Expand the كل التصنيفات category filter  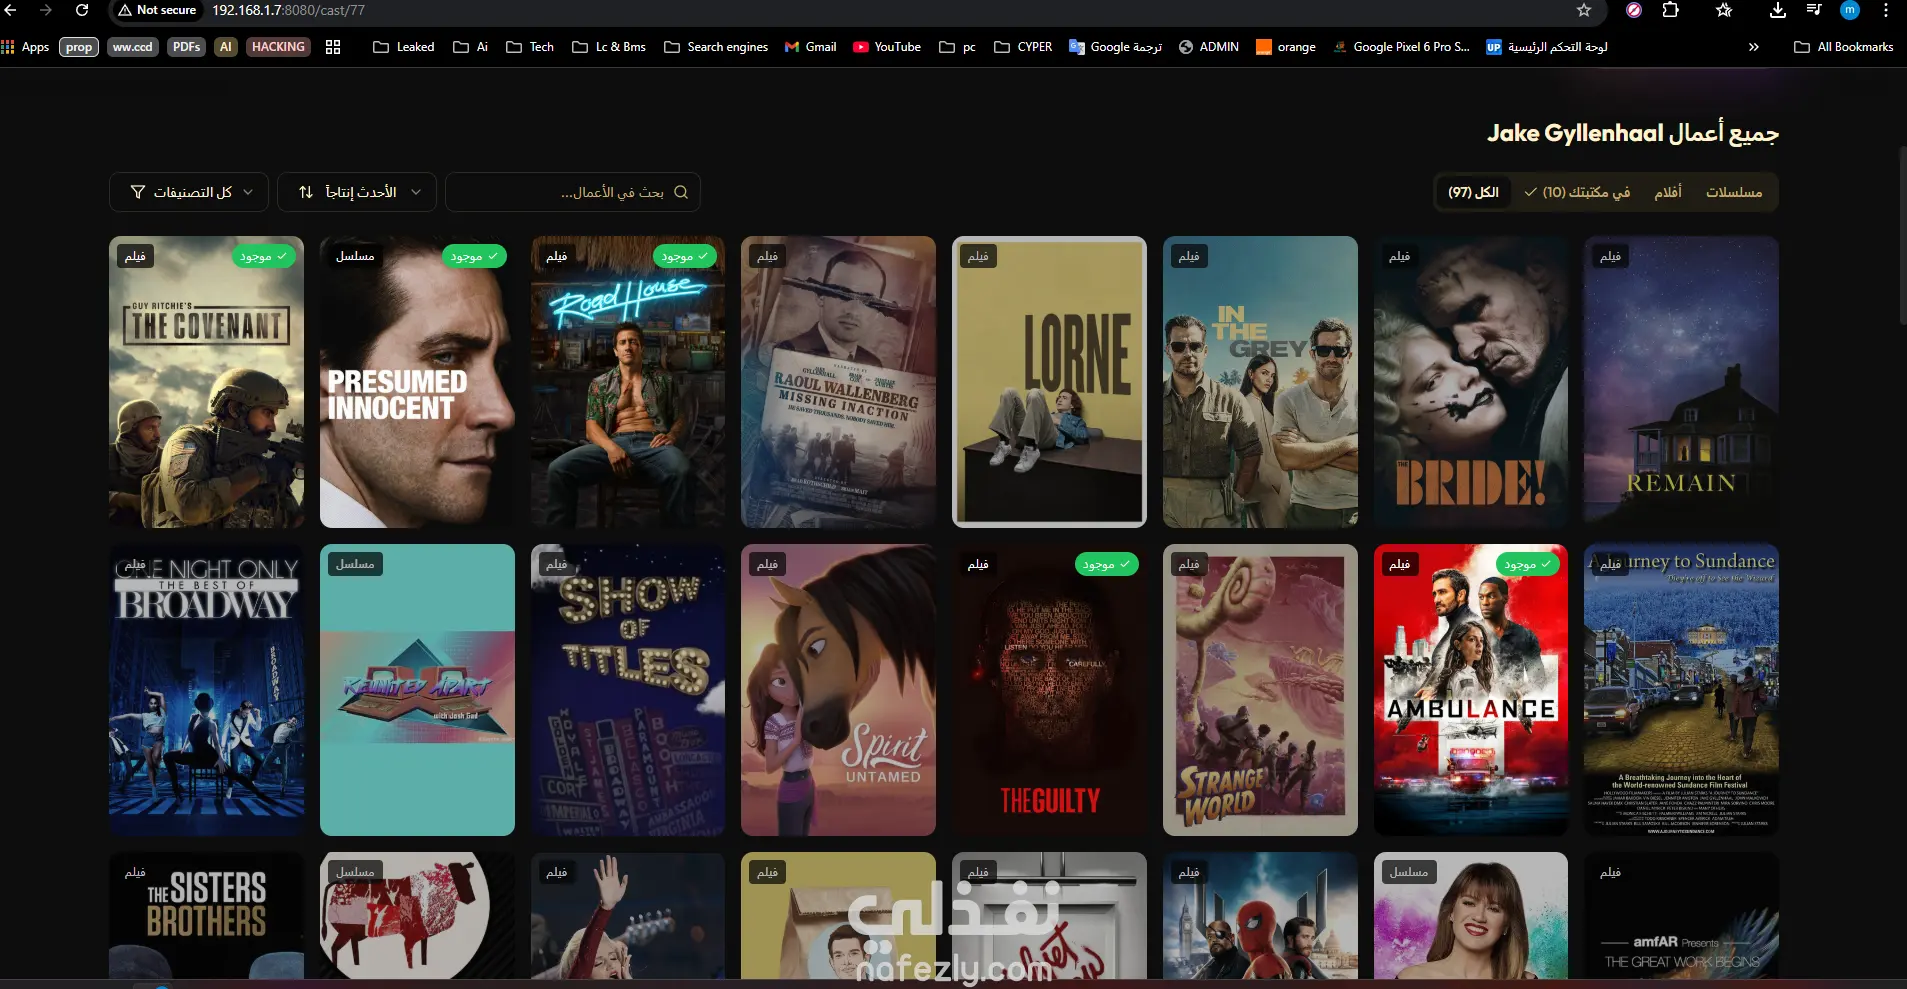189,192
